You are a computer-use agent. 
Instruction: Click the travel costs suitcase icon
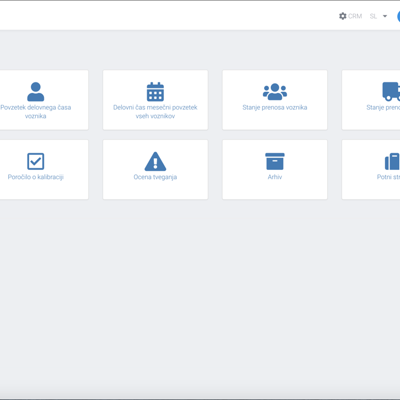[392, 161]
